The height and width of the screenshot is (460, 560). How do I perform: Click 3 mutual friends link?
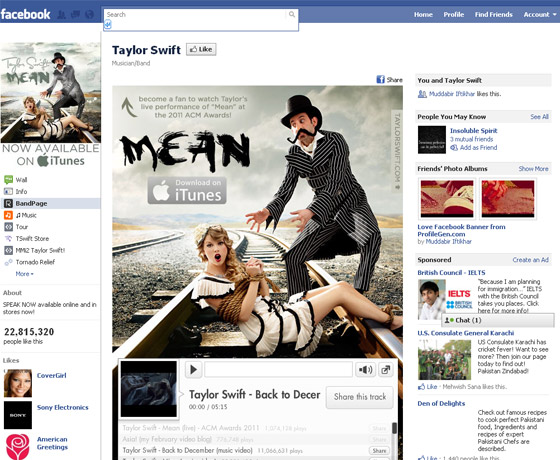(471, 139)
